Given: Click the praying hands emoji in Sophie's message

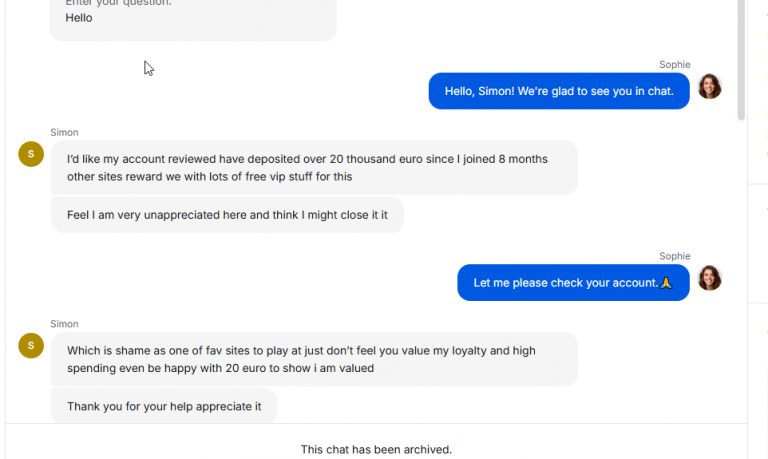Looking at the screenshot, I should click(x=666, y=283).
